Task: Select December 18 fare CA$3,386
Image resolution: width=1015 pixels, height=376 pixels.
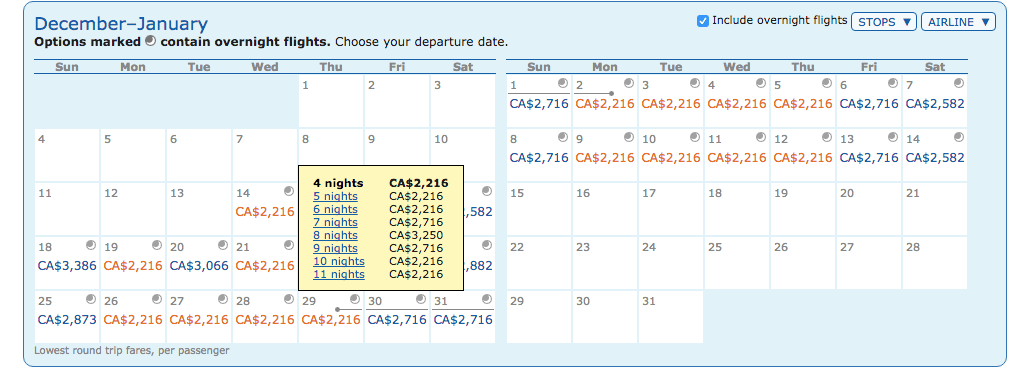Action: coord(67,265)
